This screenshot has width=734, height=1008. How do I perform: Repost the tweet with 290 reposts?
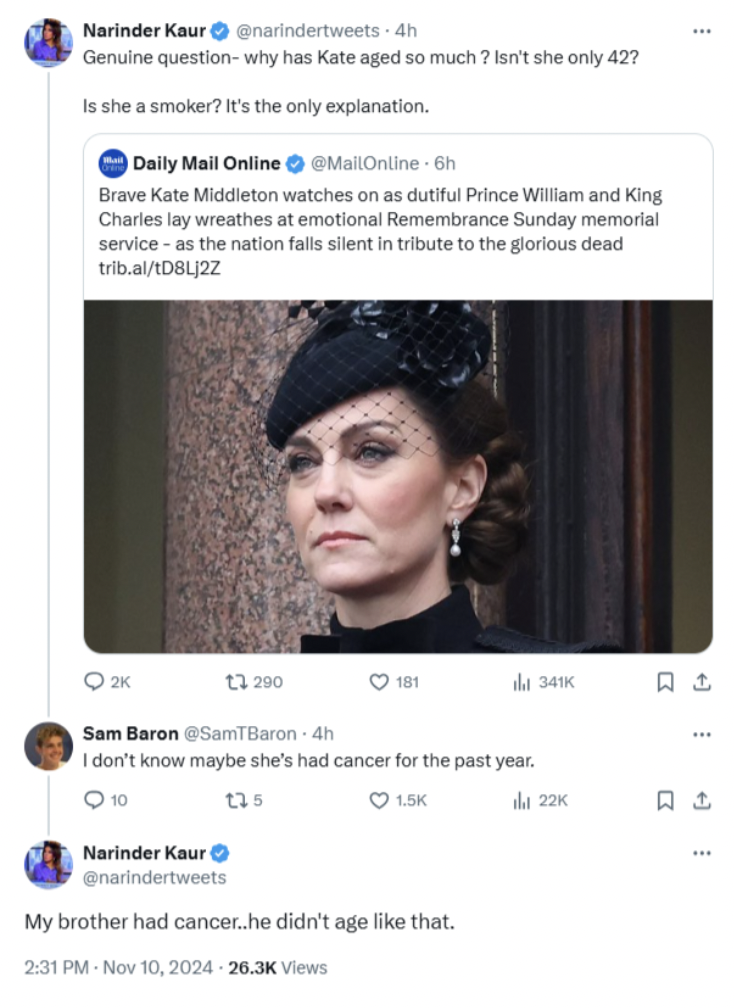[239, 682]
